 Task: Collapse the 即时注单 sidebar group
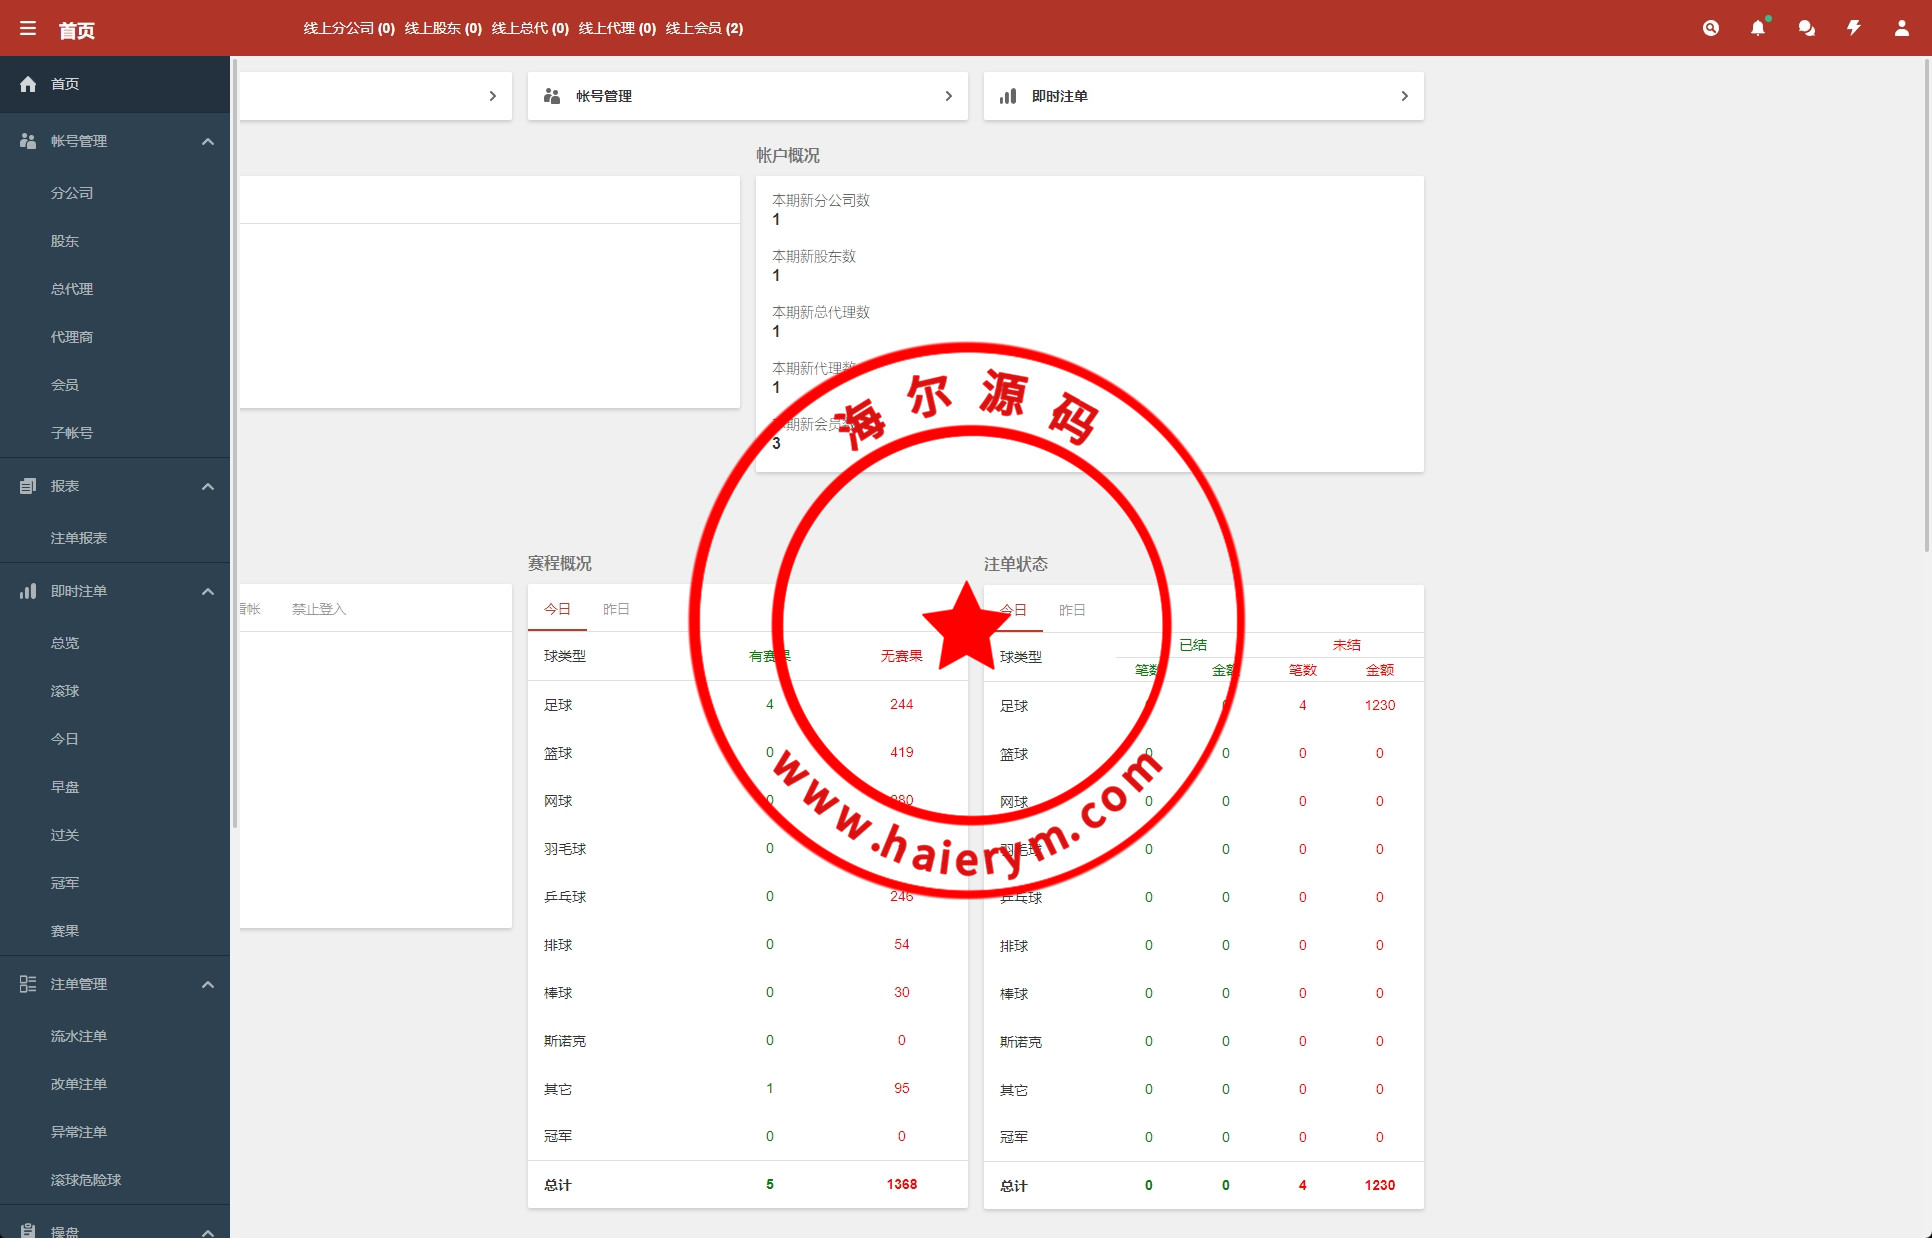coord(208,591)
